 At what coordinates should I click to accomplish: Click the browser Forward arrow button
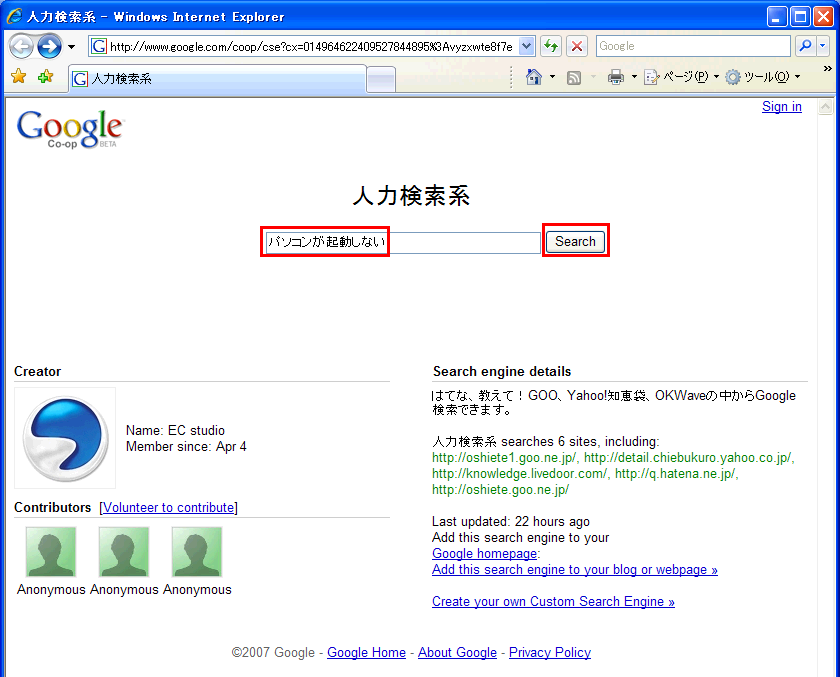(49, 47)
